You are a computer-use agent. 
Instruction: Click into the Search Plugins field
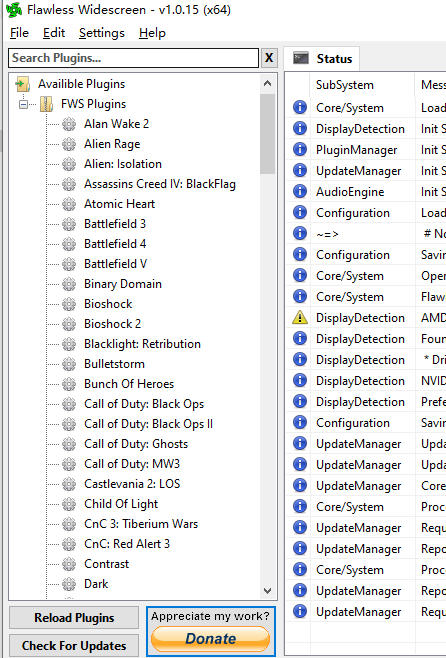click(x=133, y=58)
